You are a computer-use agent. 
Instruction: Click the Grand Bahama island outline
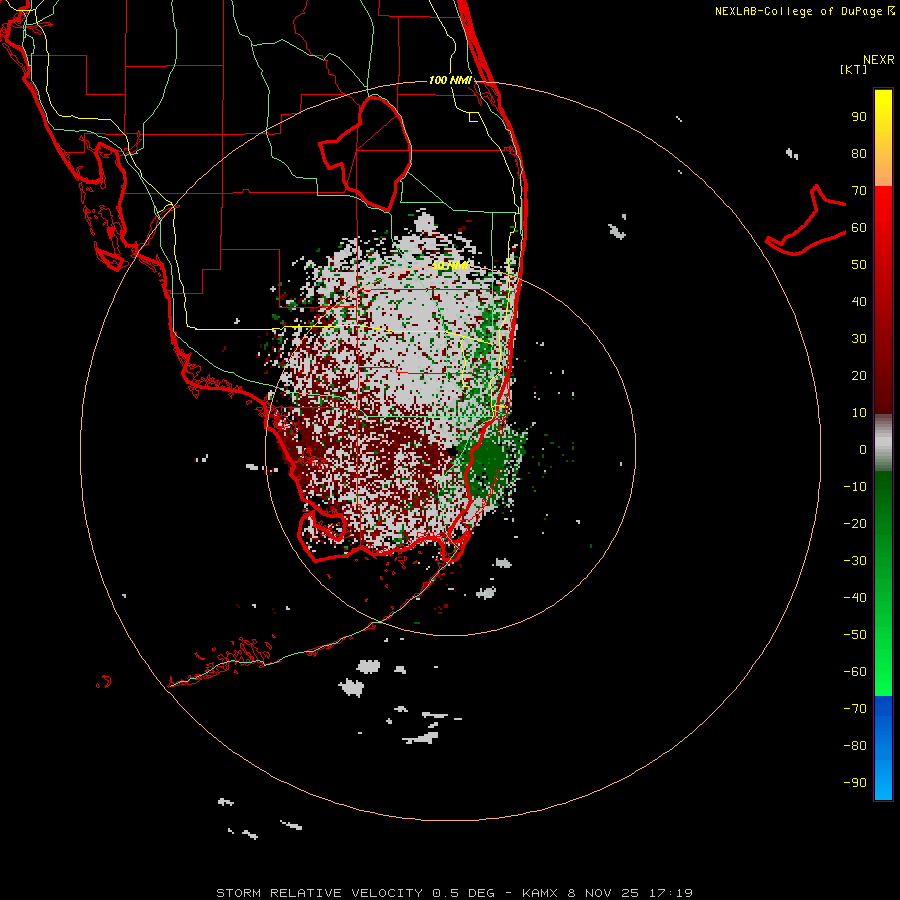point(806,220)
